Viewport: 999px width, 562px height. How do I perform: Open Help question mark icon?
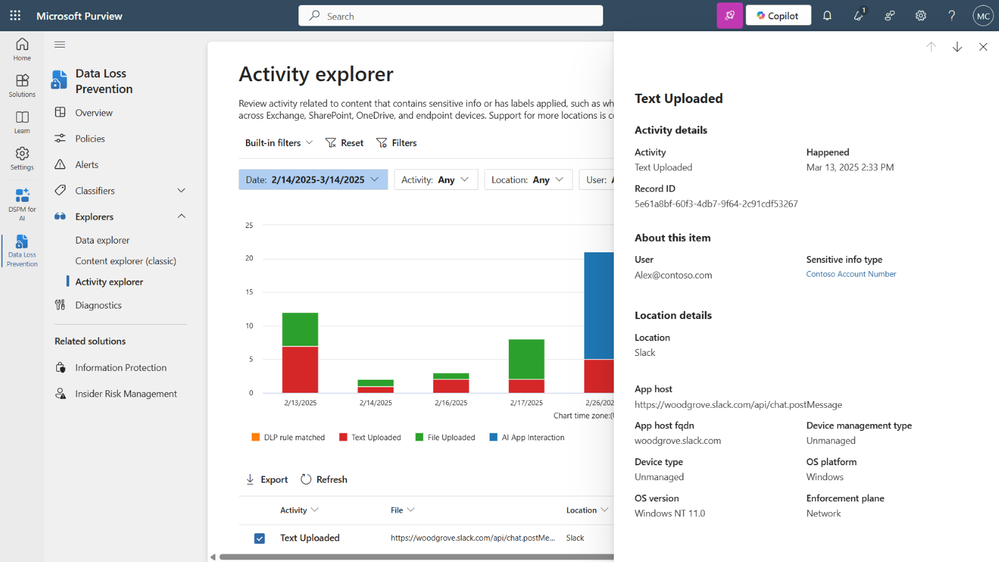tap(952, 15)
